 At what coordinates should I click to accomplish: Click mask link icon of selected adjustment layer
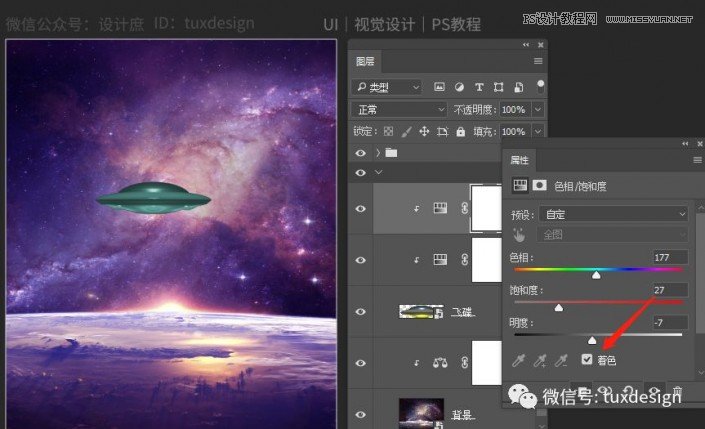(x=464, y=208)
